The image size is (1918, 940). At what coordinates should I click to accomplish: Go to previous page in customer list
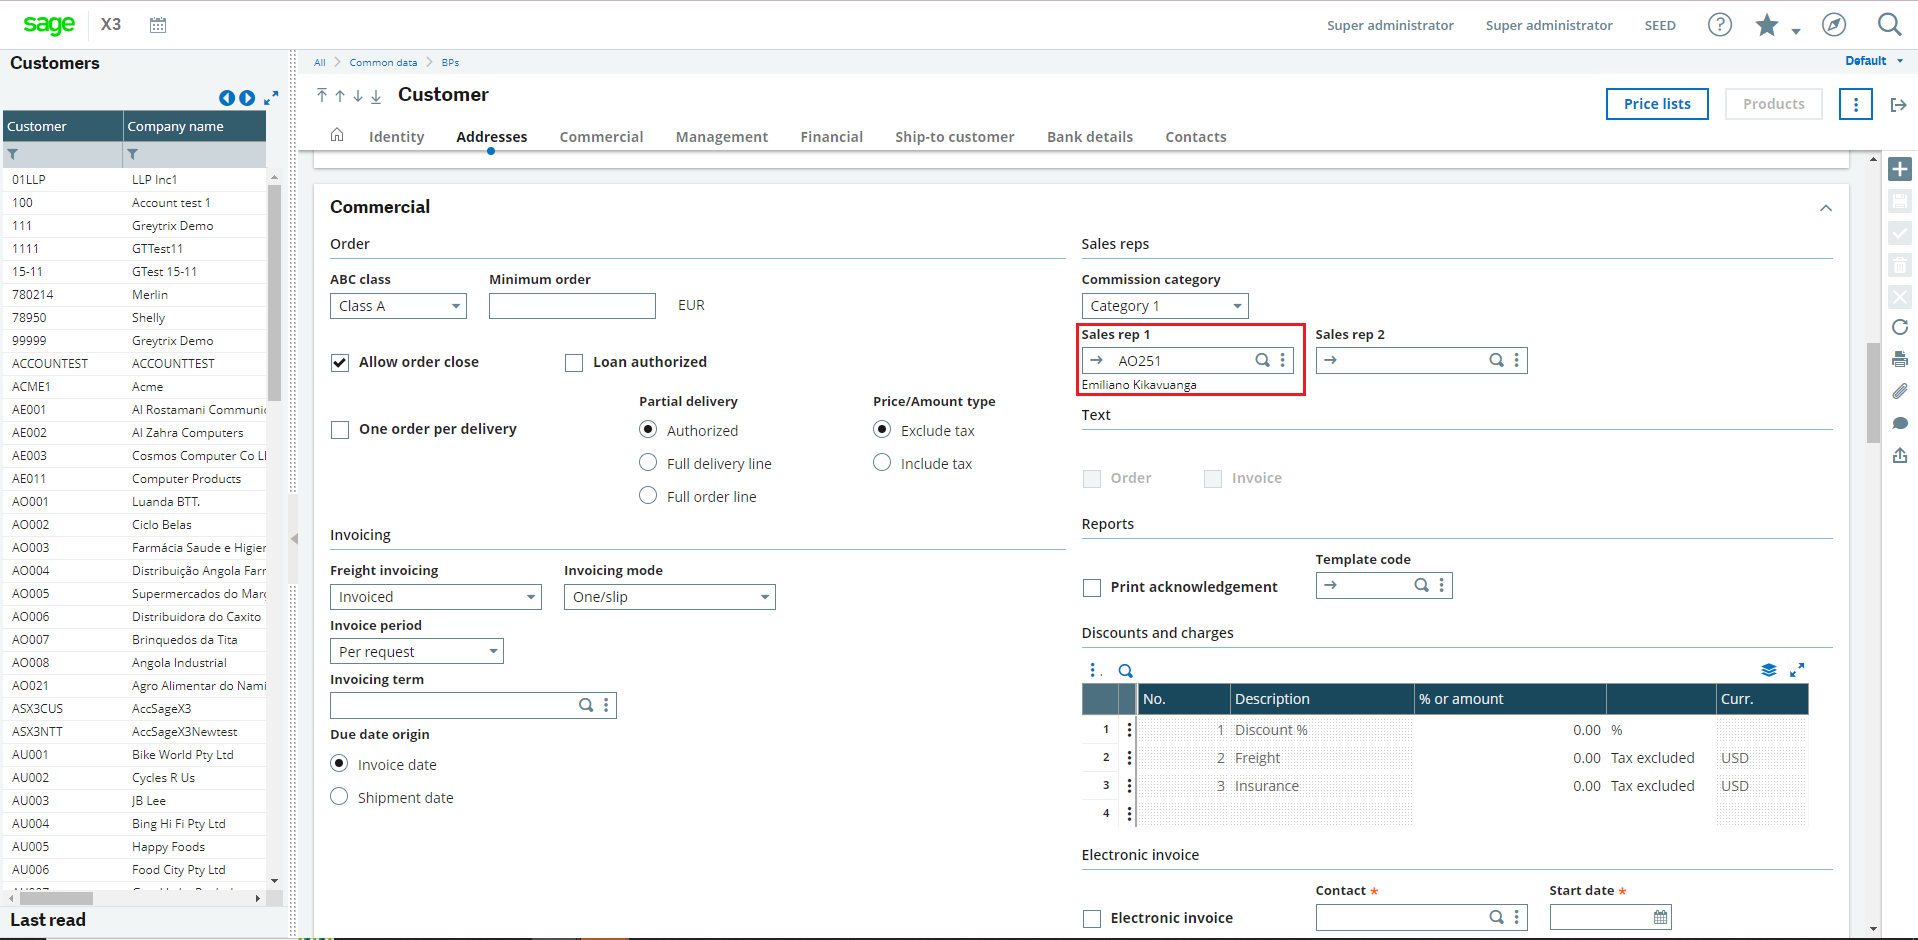[227, 98]
